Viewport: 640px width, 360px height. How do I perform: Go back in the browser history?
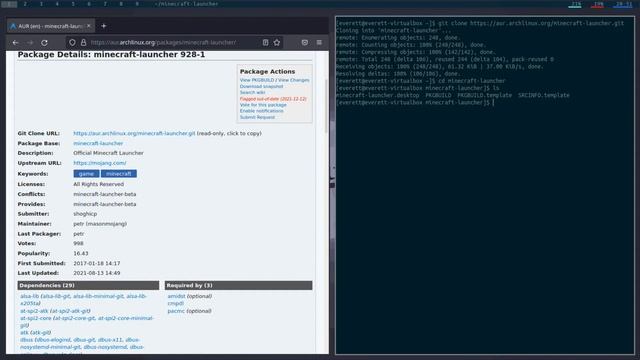(x=16, y=42)
